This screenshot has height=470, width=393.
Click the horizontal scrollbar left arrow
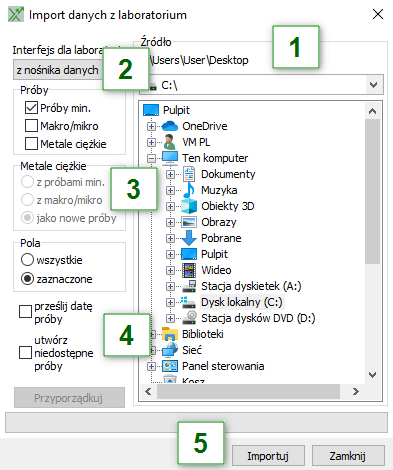click(x=148, y=391)
